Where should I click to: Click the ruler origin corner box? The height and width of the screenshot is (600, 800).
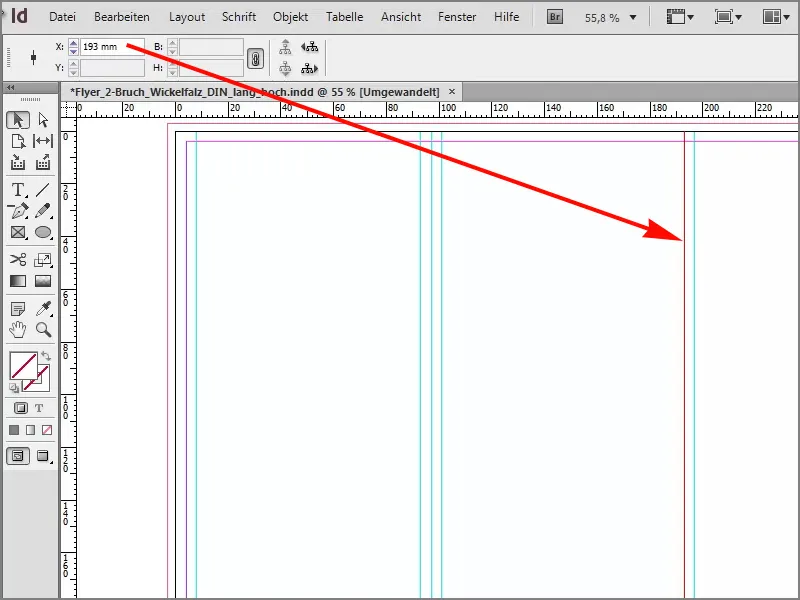click(68, 110)
